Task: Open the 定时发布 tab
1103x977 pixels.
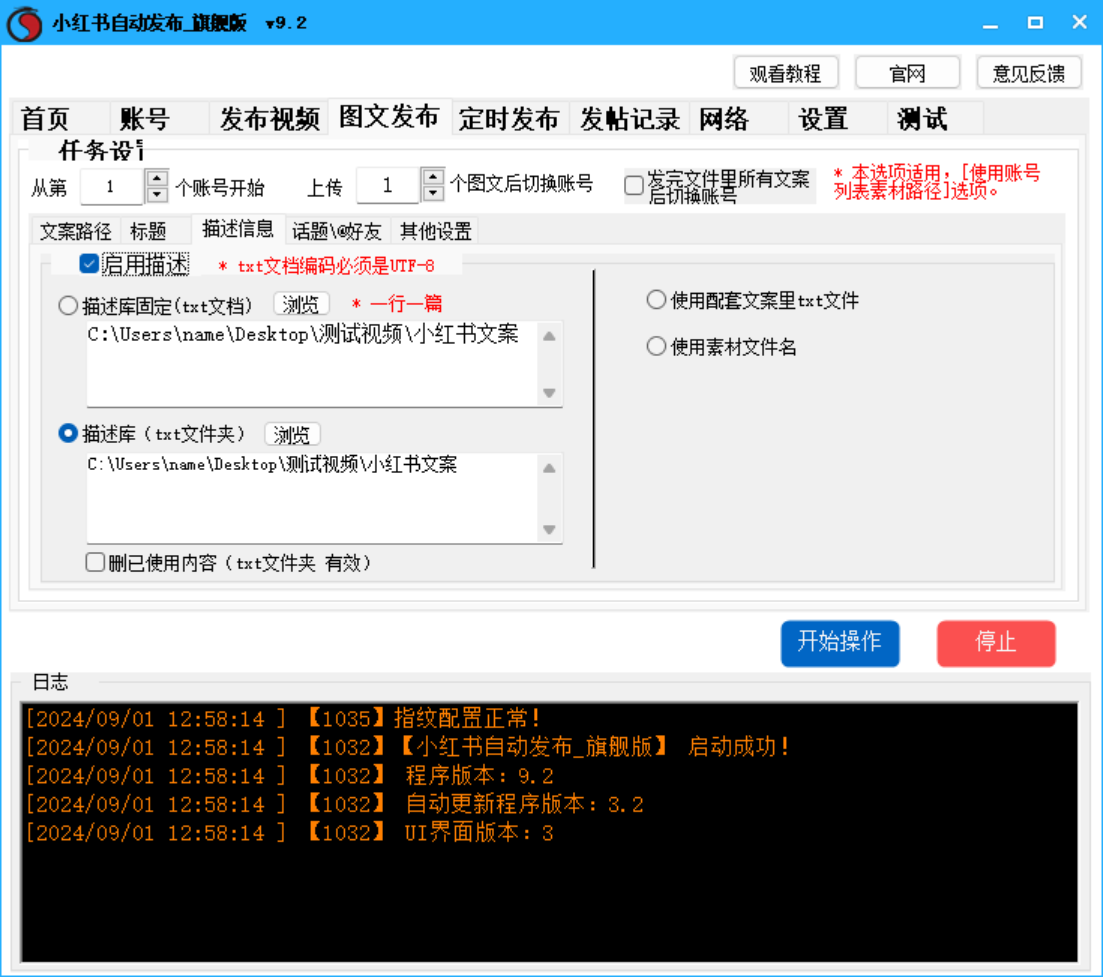Action: pyautogui.click(x=509, y=118)
